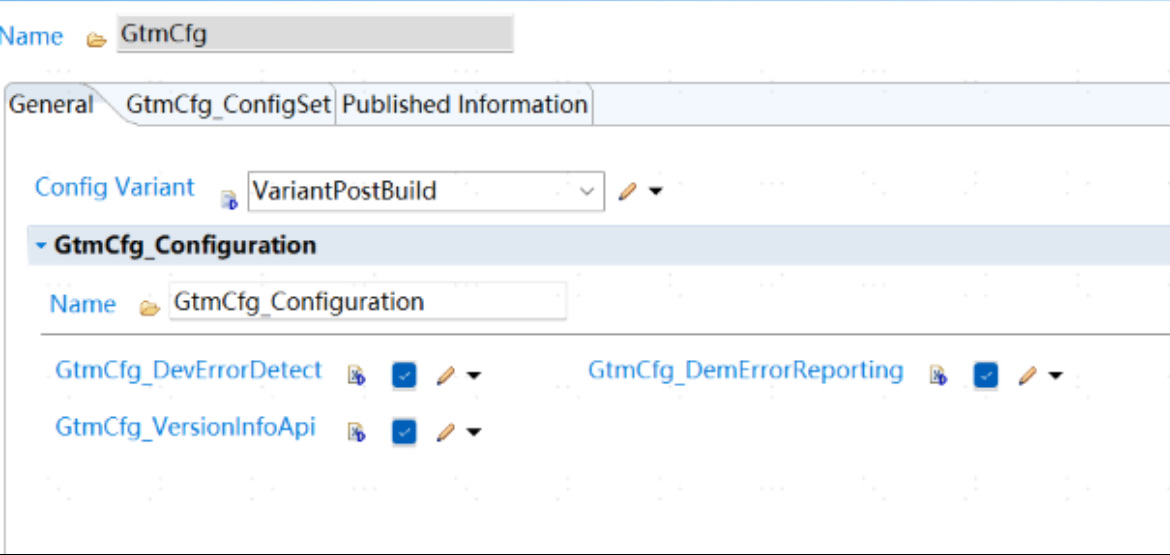Click the folder icon beside GtmCfg_Configuration name field
The width and height of the screenshot is (1170, 555).
(150, 308)
